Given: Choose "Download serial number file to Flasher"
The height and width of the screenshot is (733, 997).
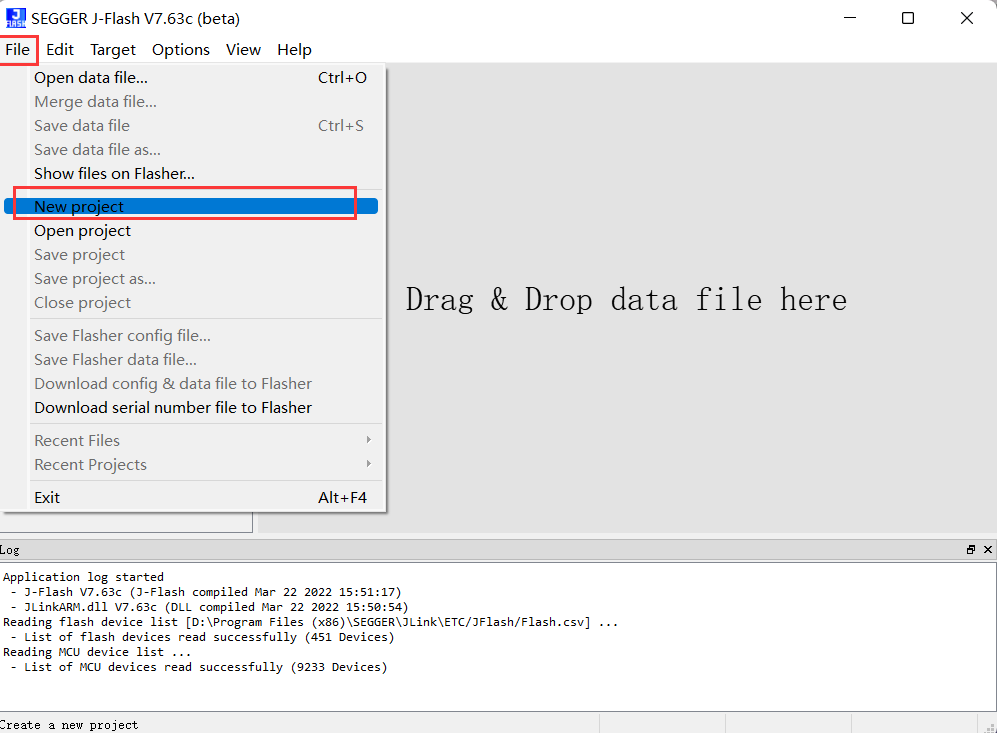Looking at the screenshot, I should (172, 407).
